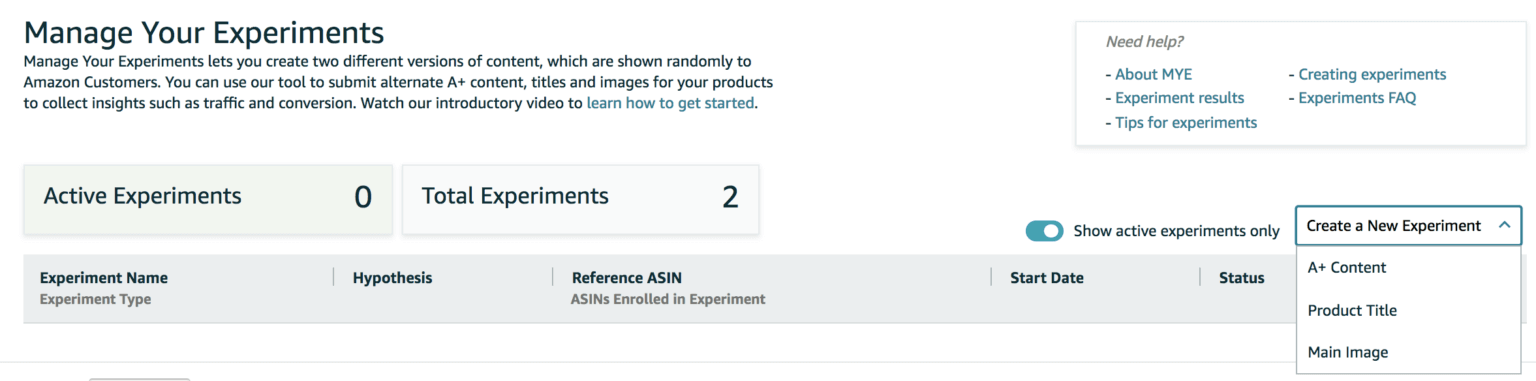Screen dimensions: 1536x381
Task: Click the Hypothesis column header
Action: [x=392, y=278]
